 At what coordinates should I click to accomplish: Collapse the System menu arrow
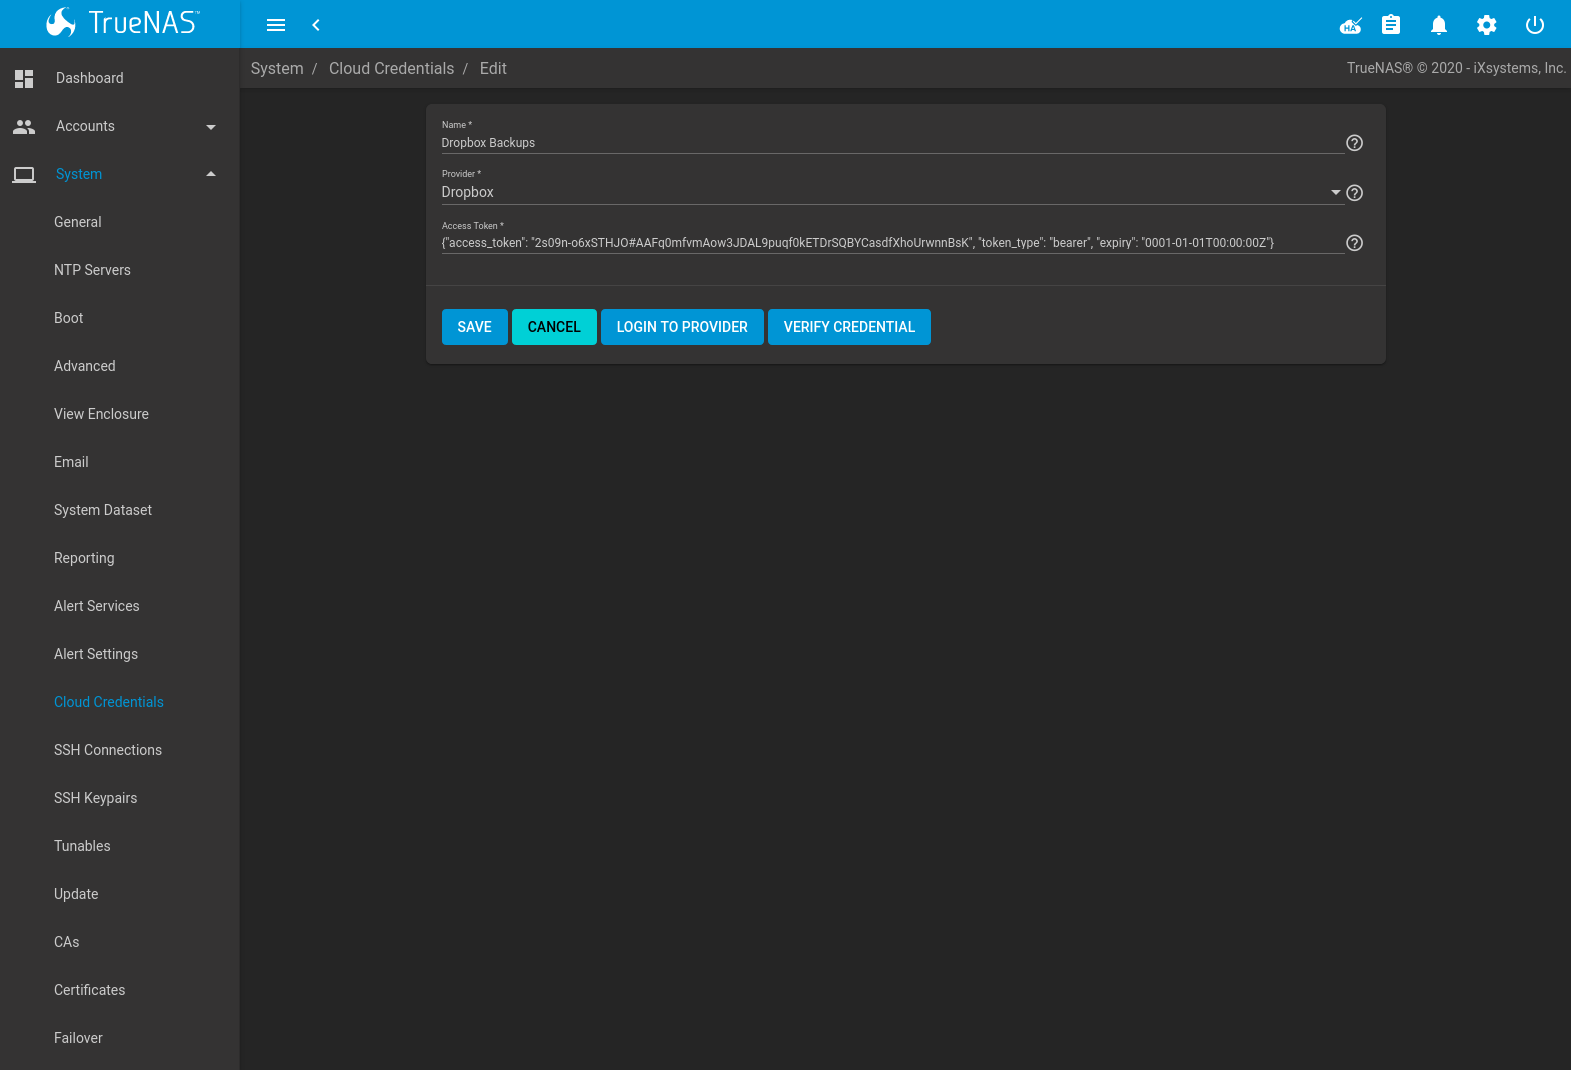tap(211, 174)
